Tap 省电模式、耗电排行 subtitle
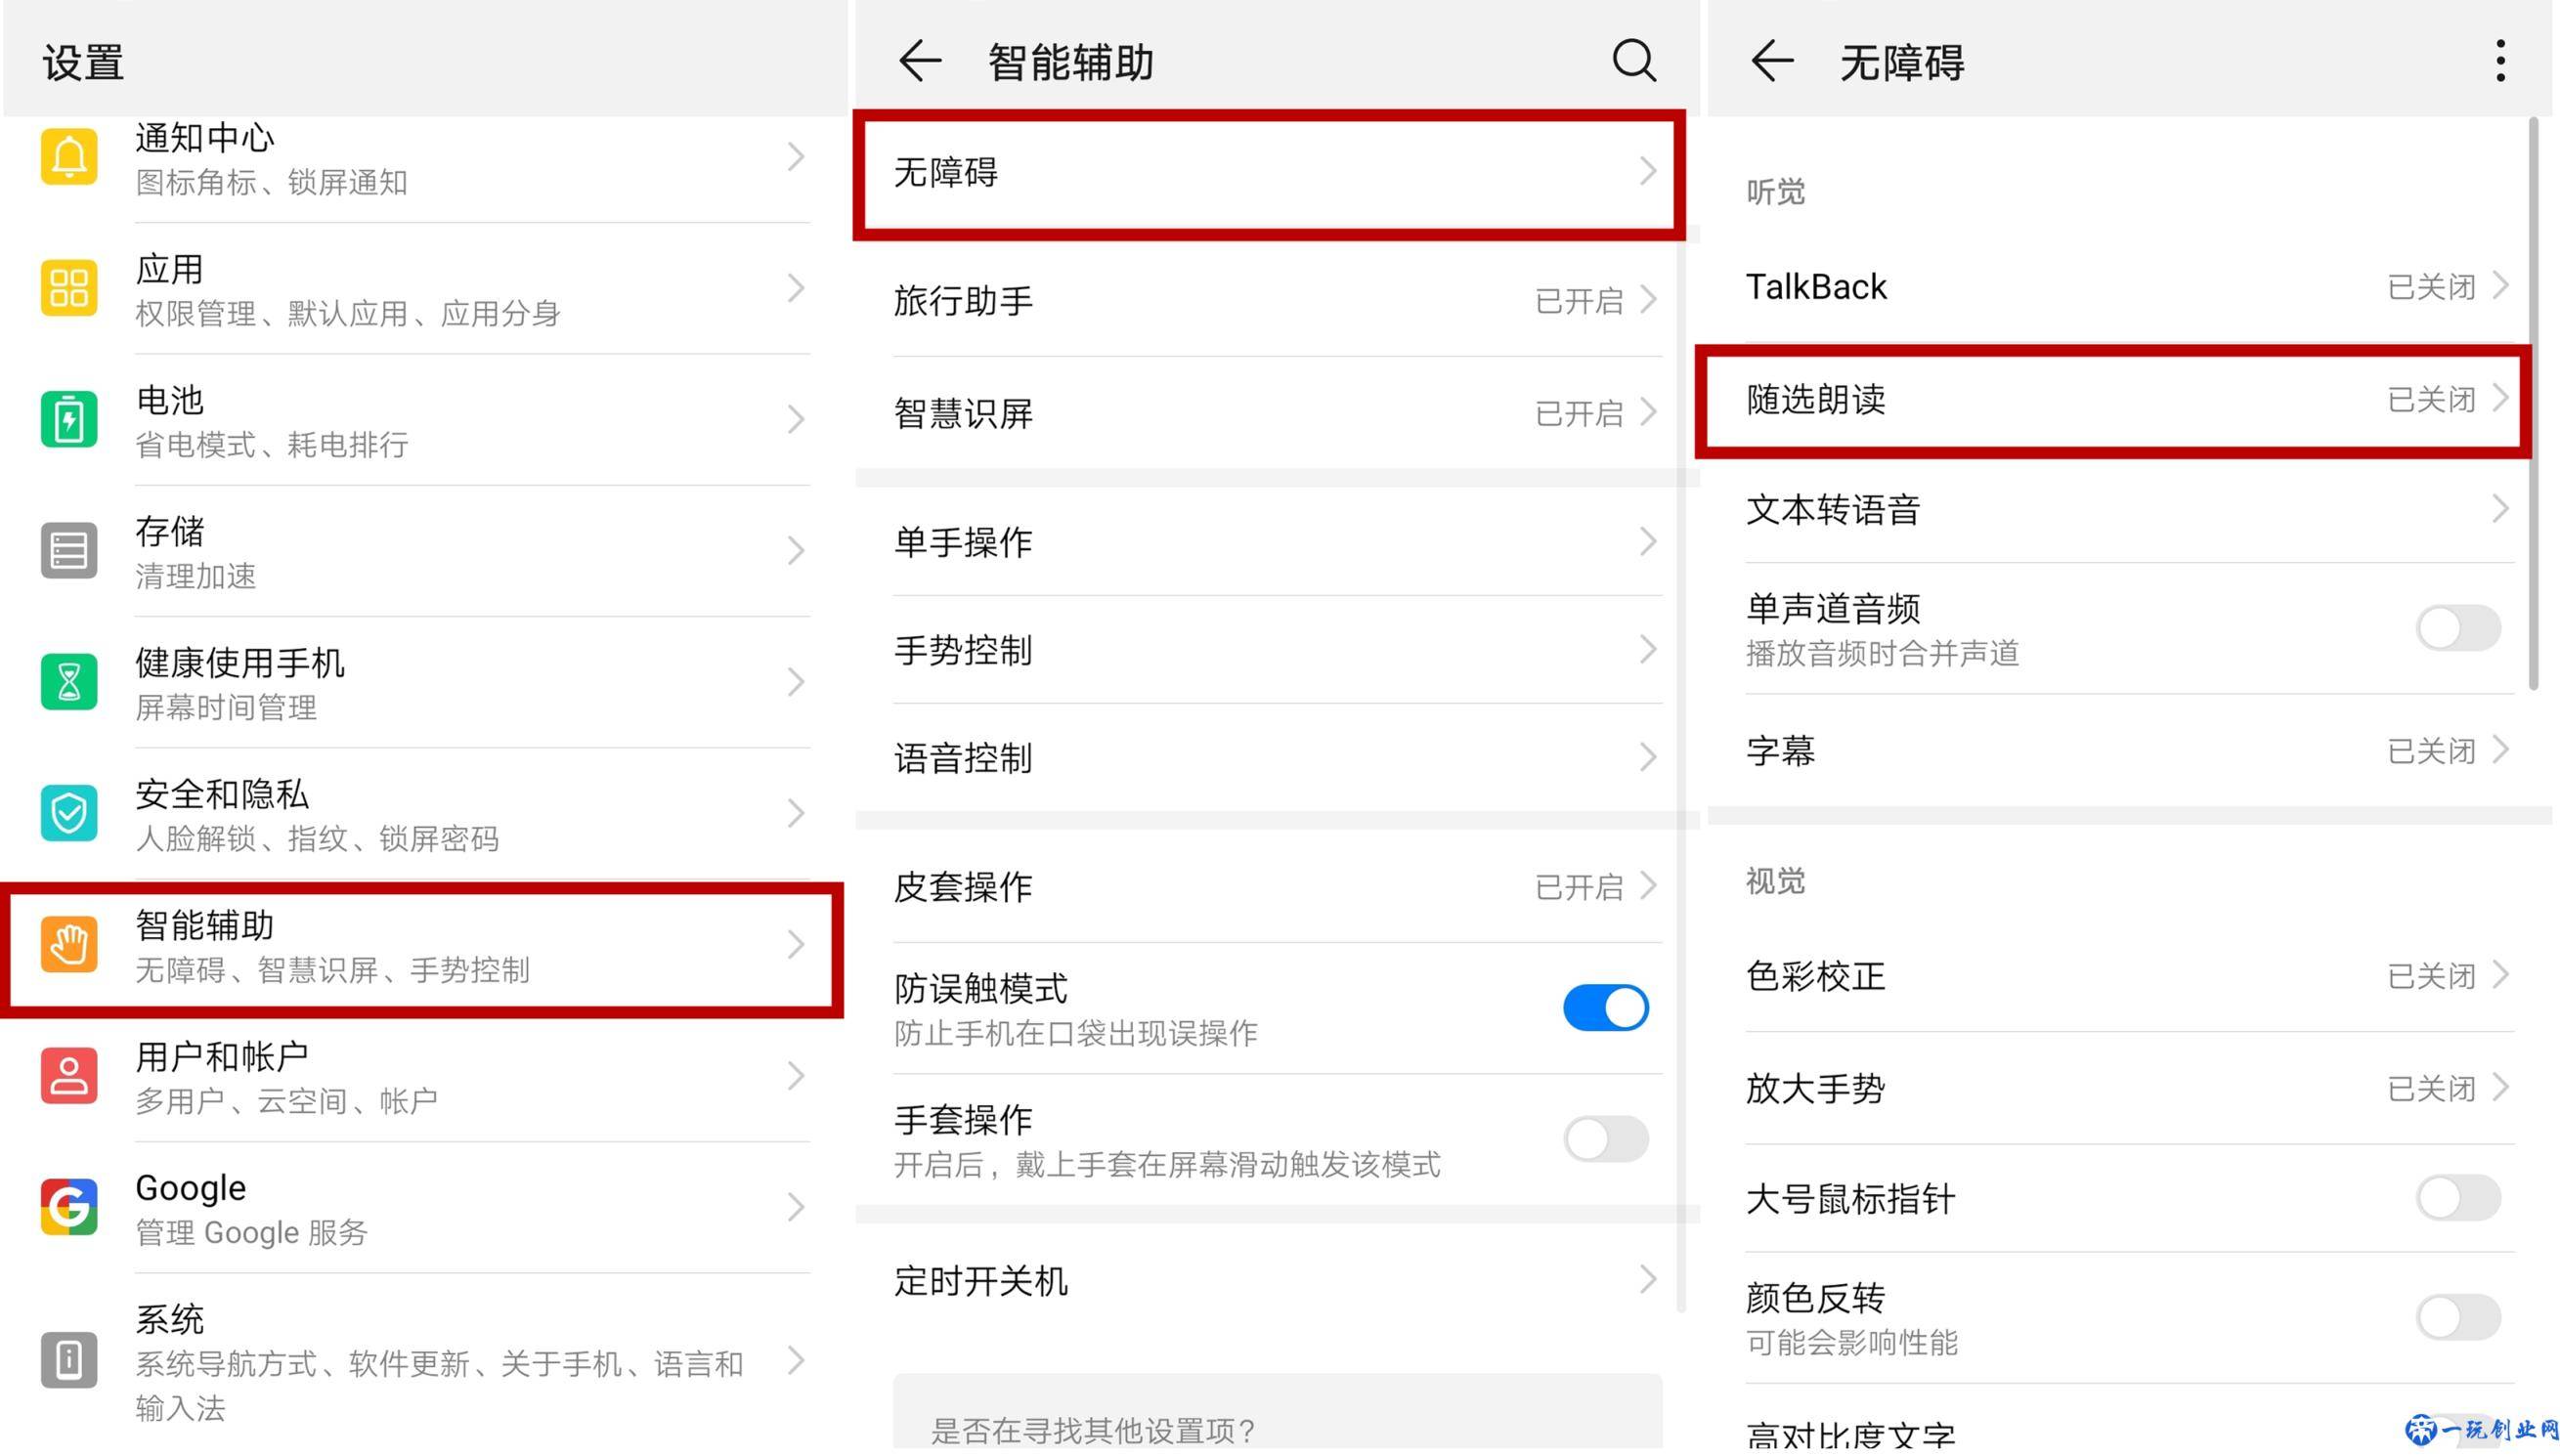2560x1456 pixels. (271, 444)
